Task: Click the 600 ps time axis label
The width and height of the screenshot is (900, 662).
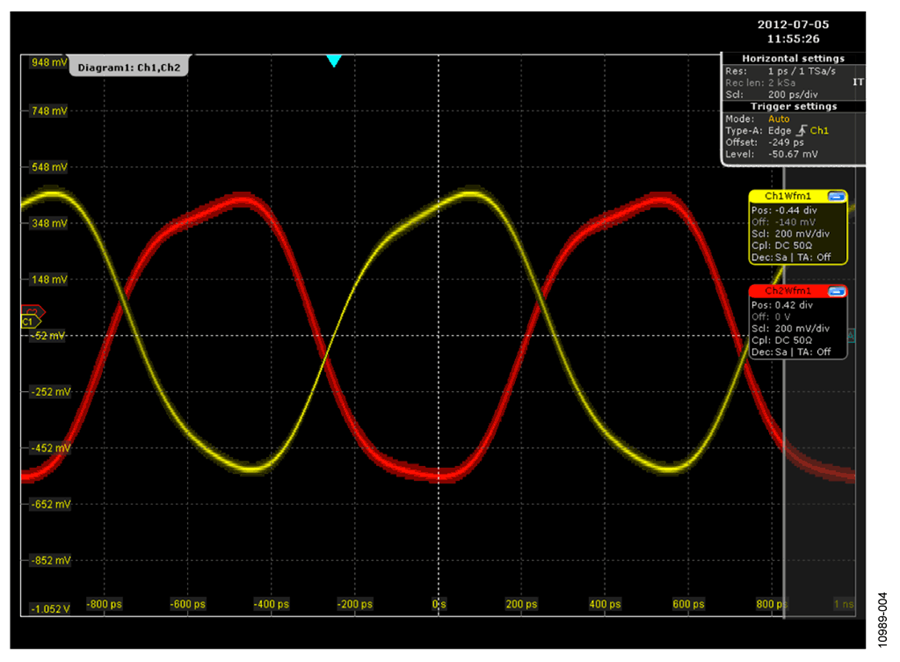Action: [688, 604]
